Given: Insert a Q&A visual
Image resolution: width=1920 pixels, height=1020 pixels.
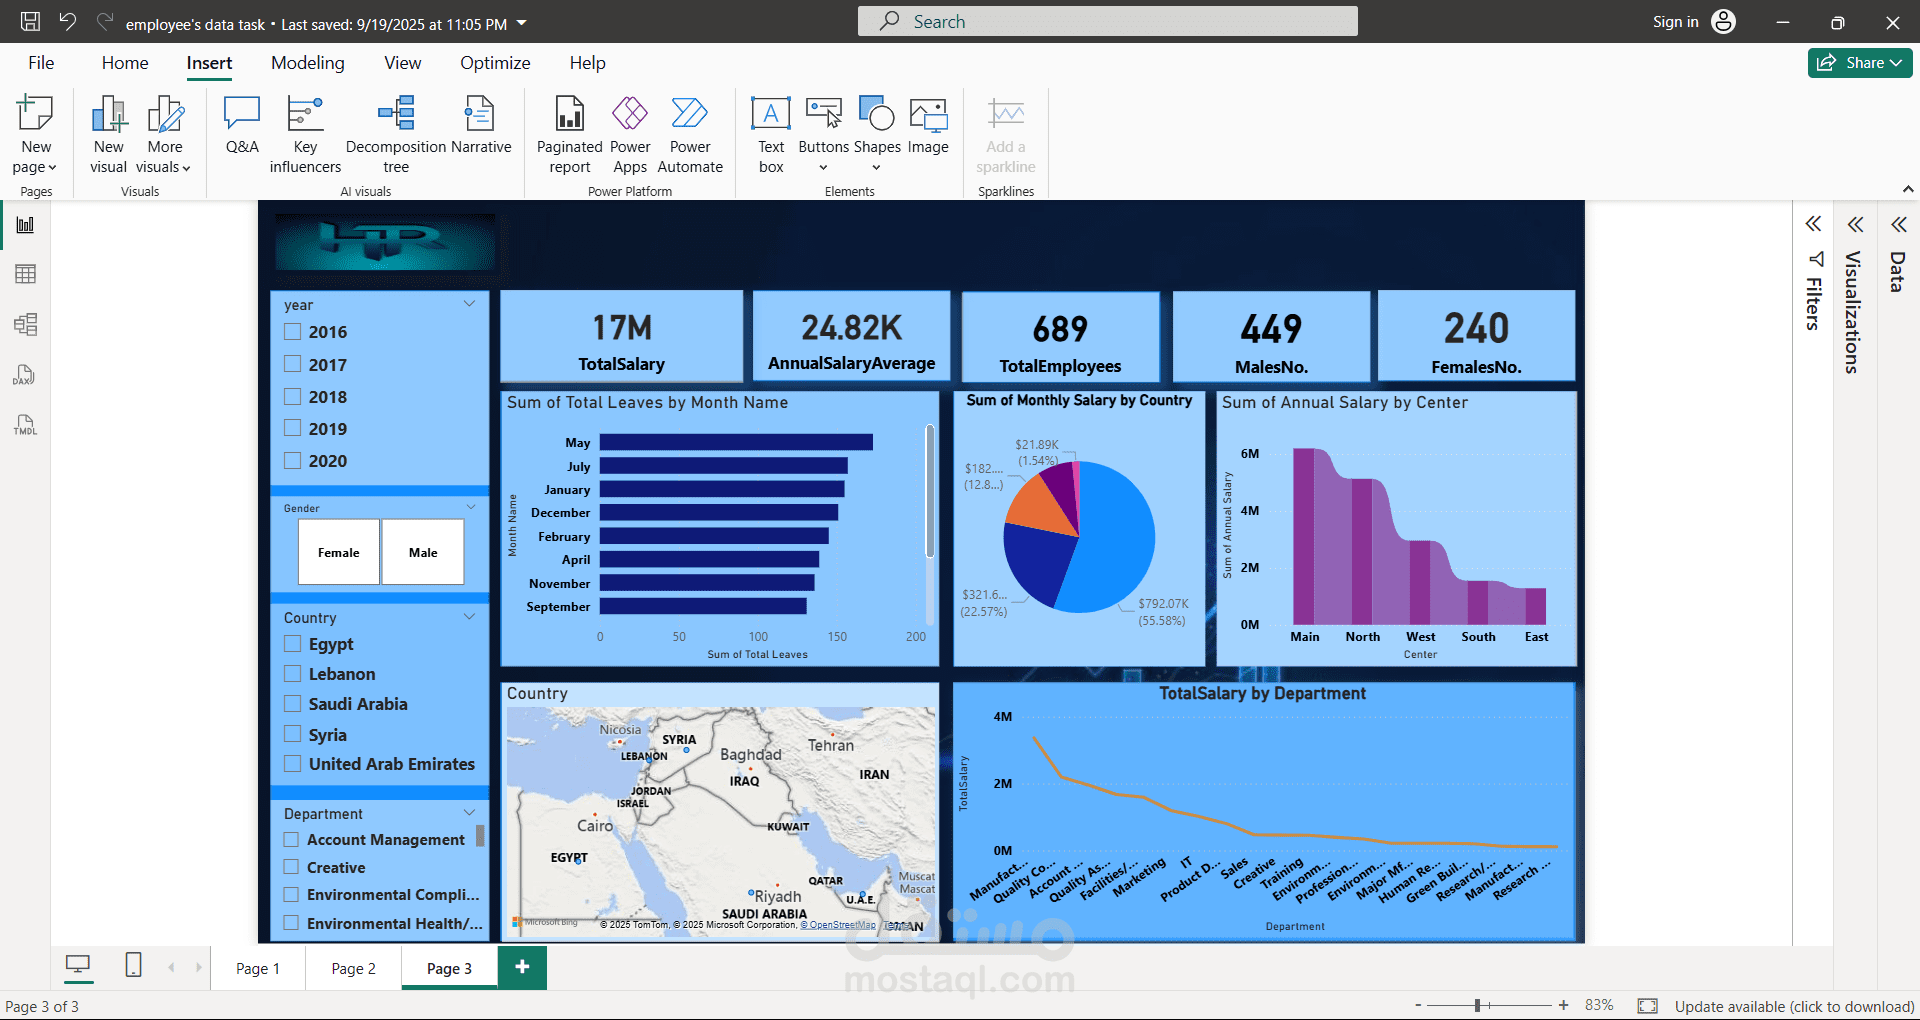Looking at the screenshot, I should (242, 127).
